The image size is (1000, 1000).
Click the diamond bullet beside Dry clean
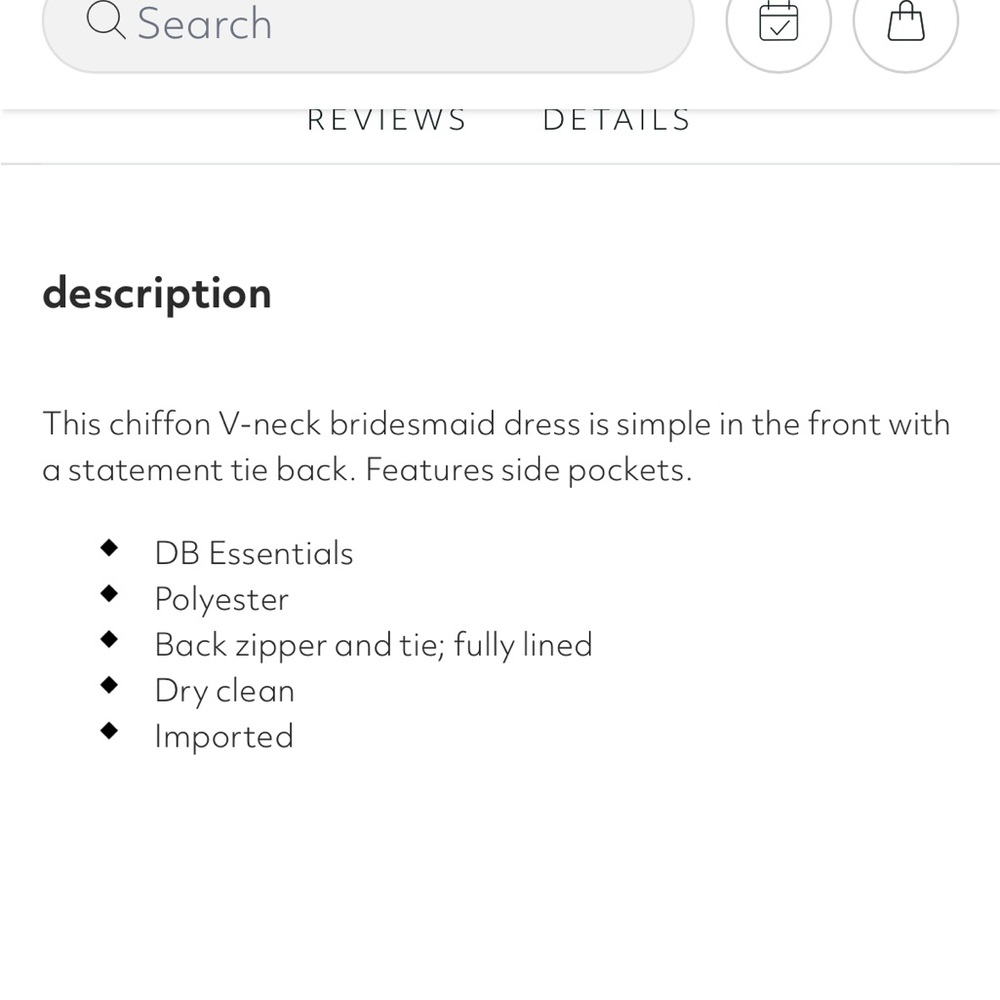(x=109, y=685)
